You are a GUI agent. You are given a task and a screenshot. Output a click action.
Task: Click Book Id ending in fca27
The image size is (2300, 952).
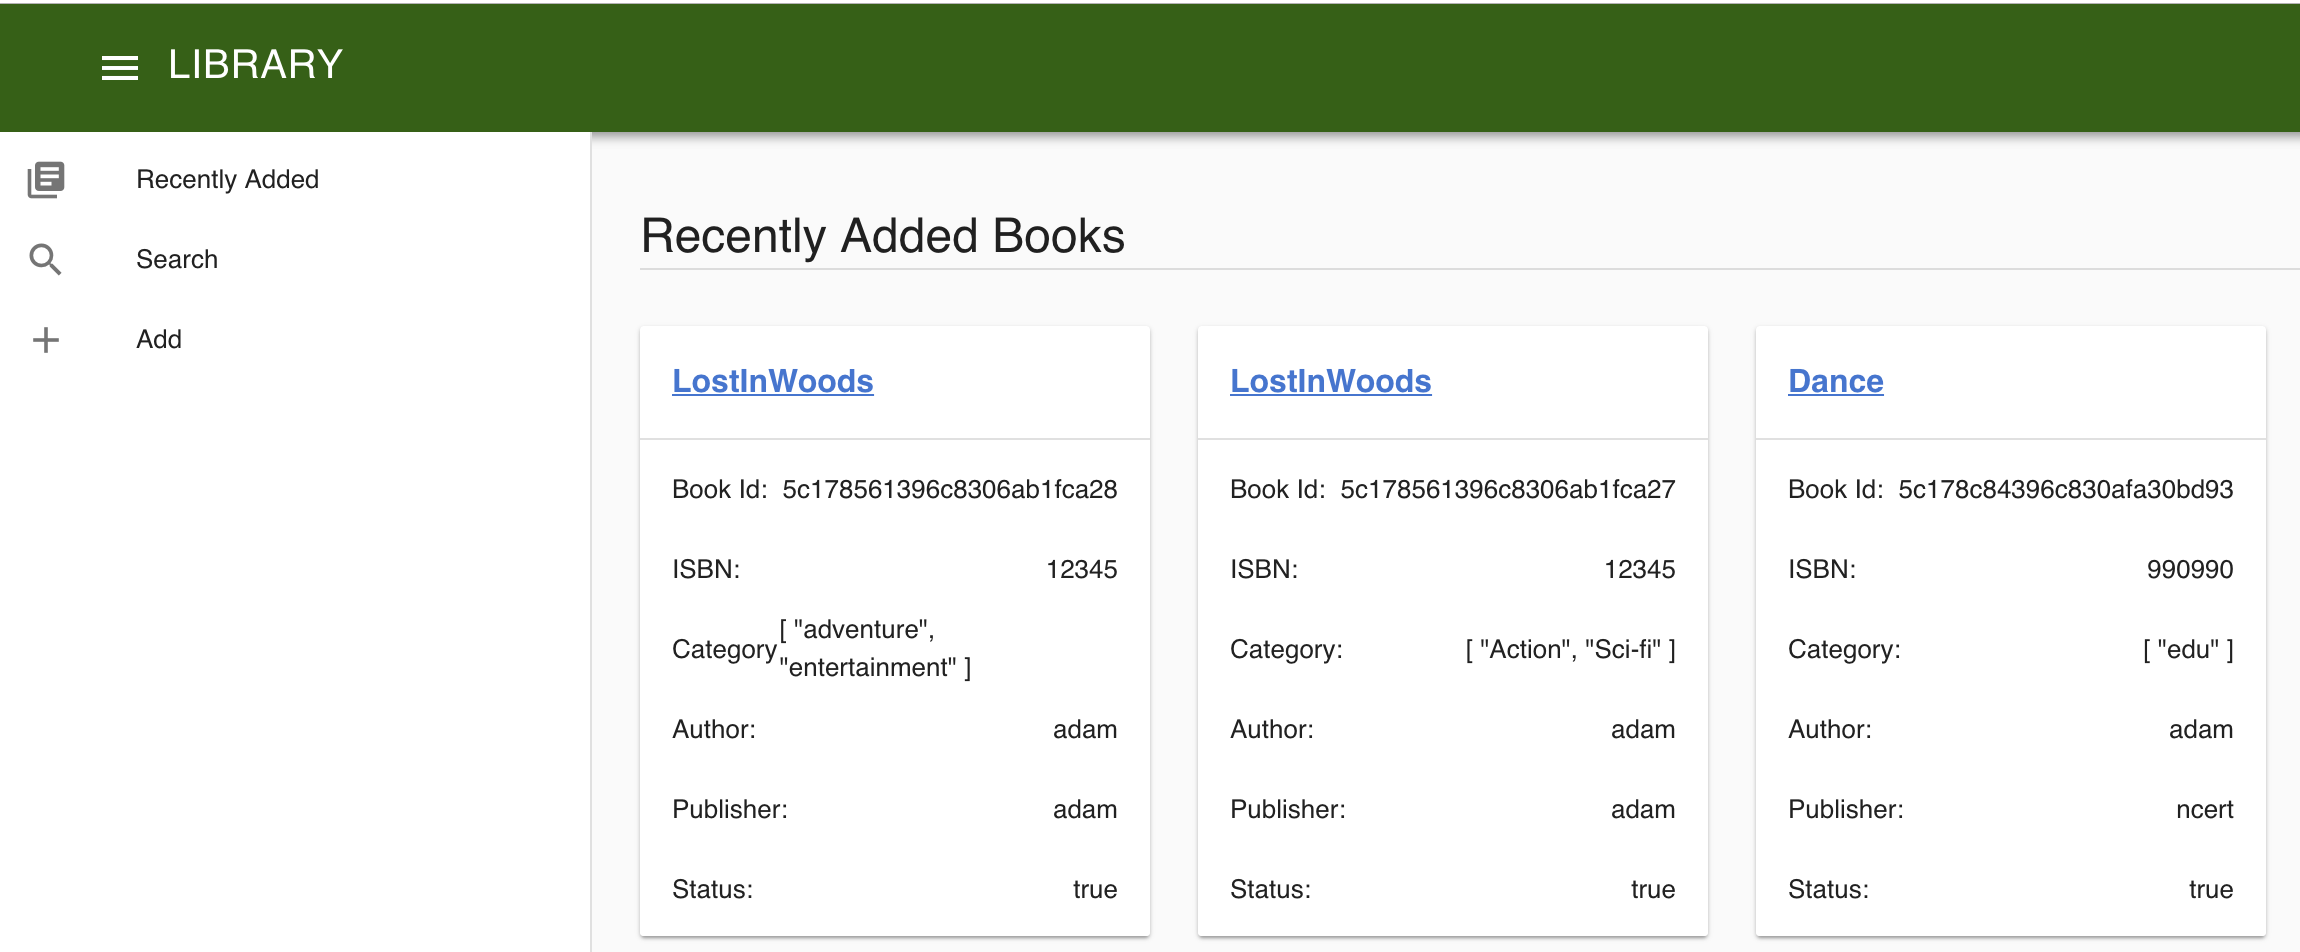[1507, 490]
